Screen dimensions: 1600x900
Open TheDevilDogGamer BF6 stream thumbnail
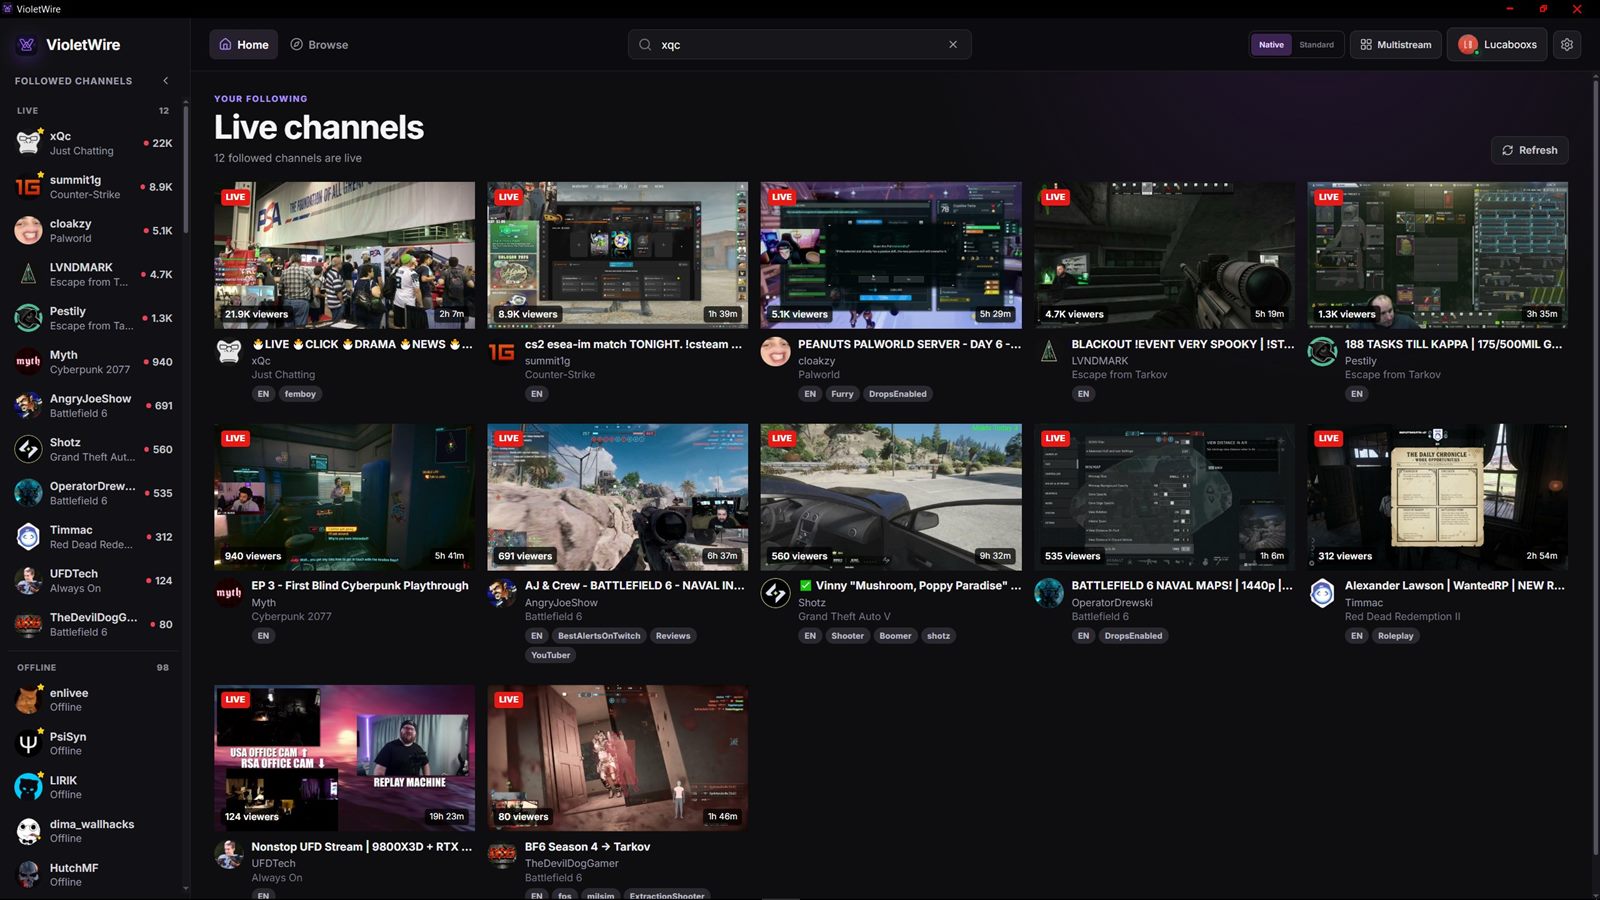click(x=617, y=758)
